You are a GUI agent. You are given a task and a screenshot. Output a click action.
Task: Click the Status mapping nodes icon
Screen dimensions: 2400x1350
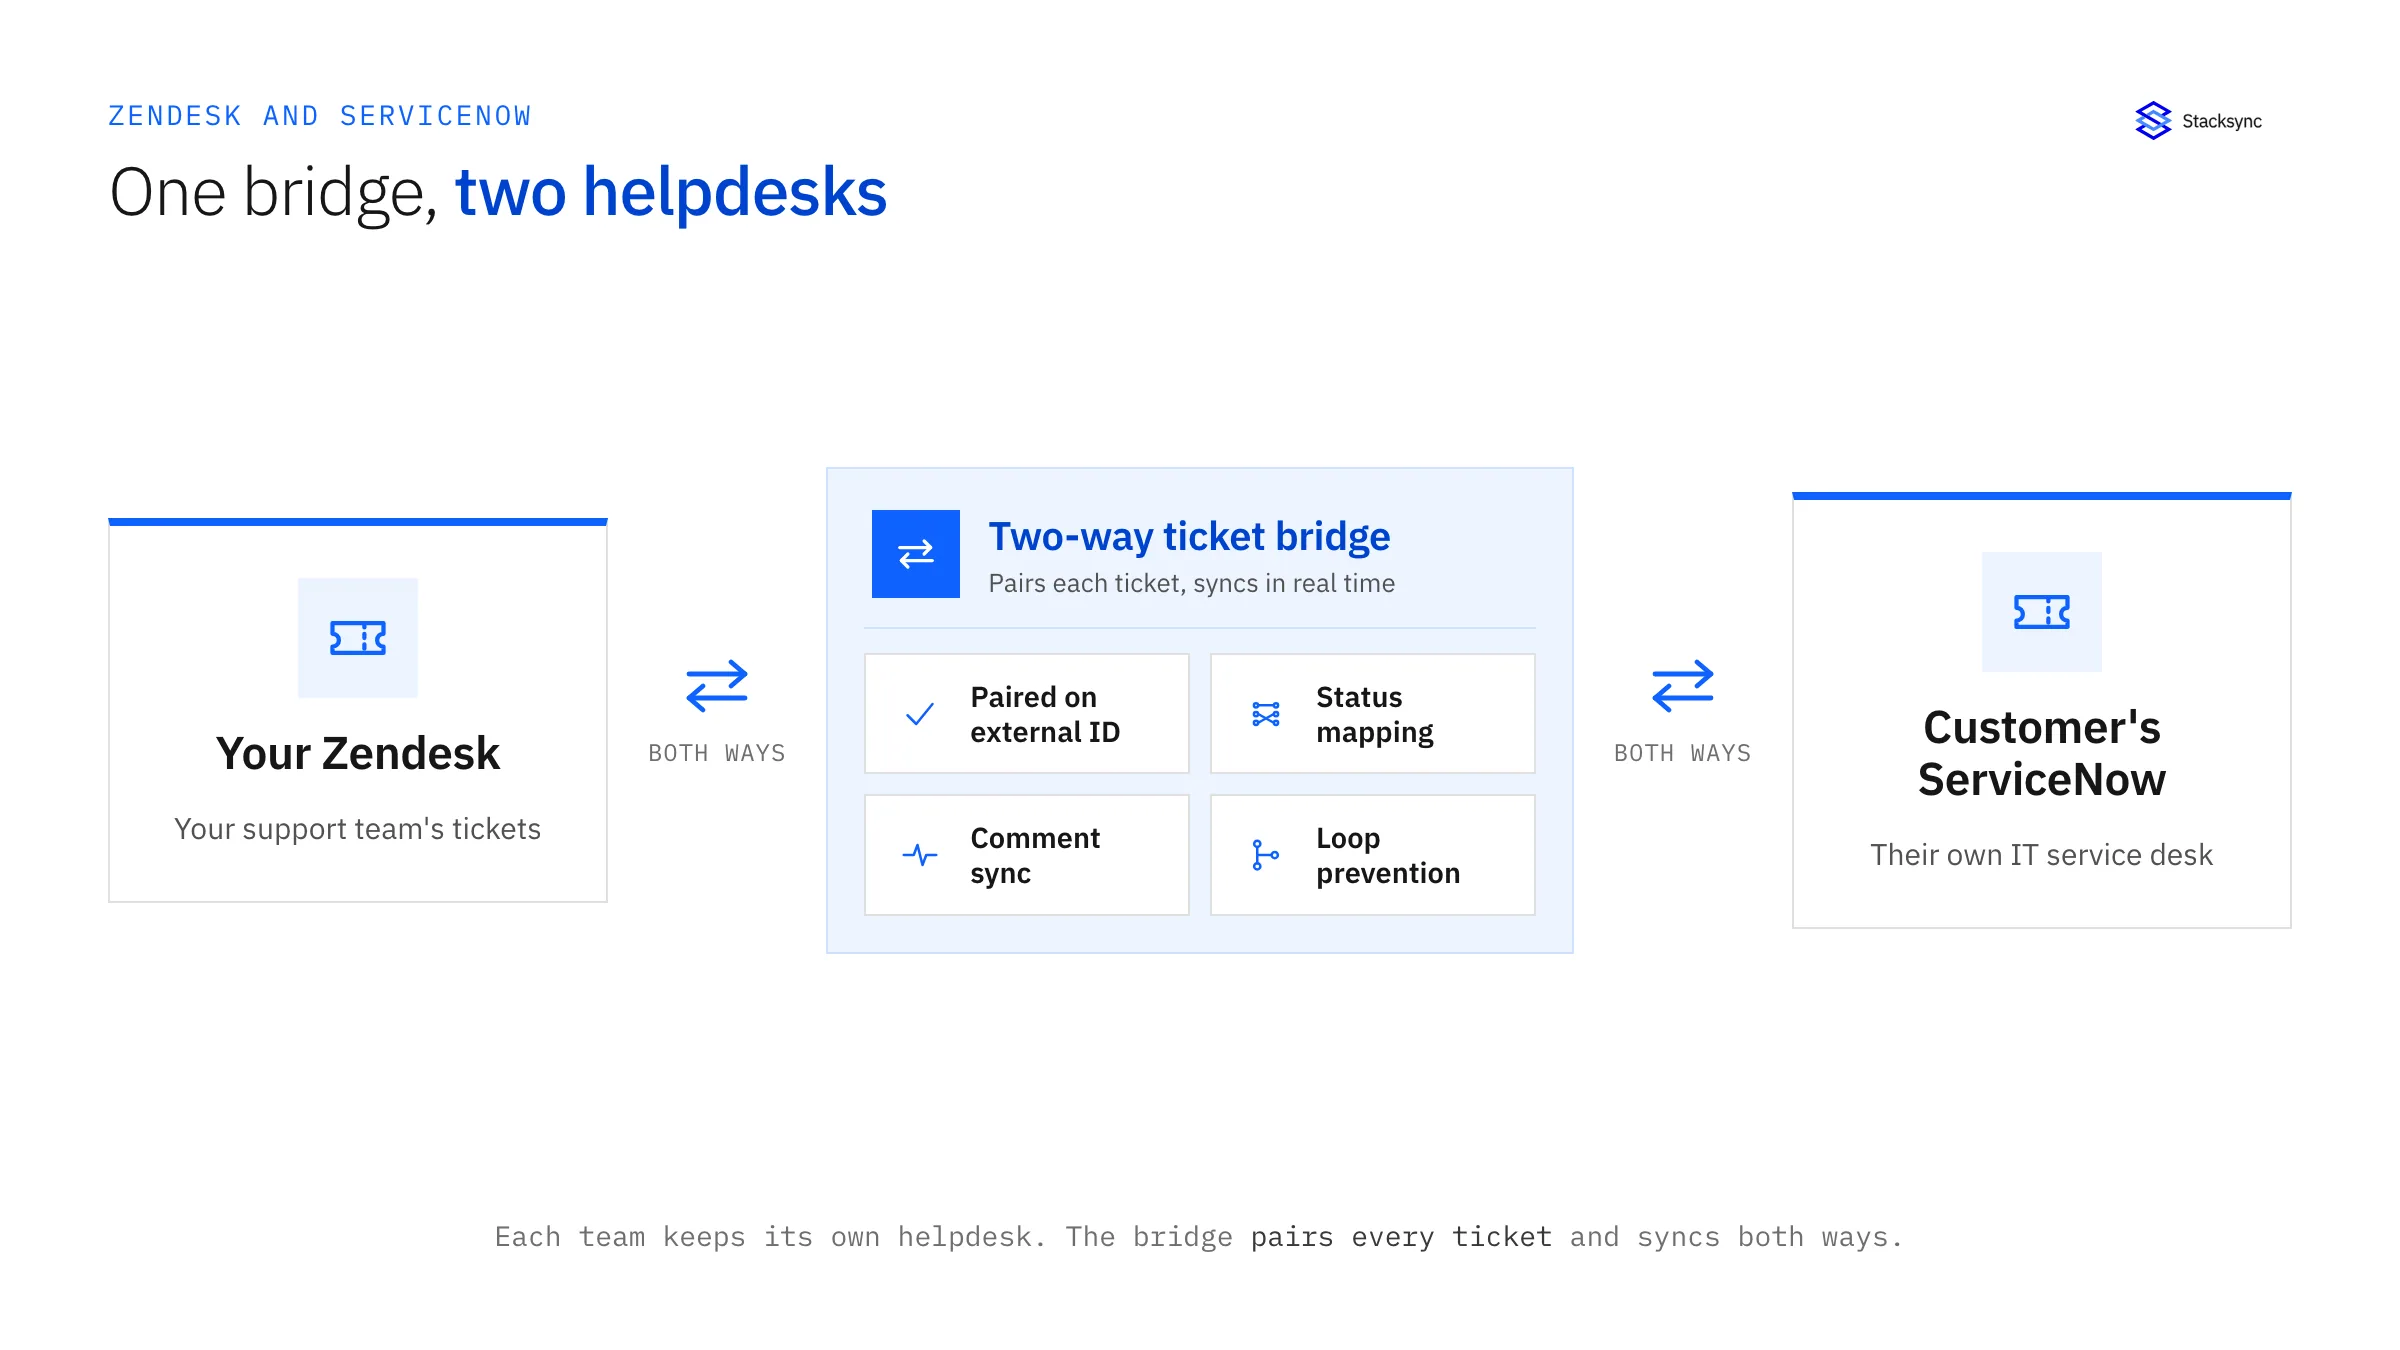[x=1266, y=714]
